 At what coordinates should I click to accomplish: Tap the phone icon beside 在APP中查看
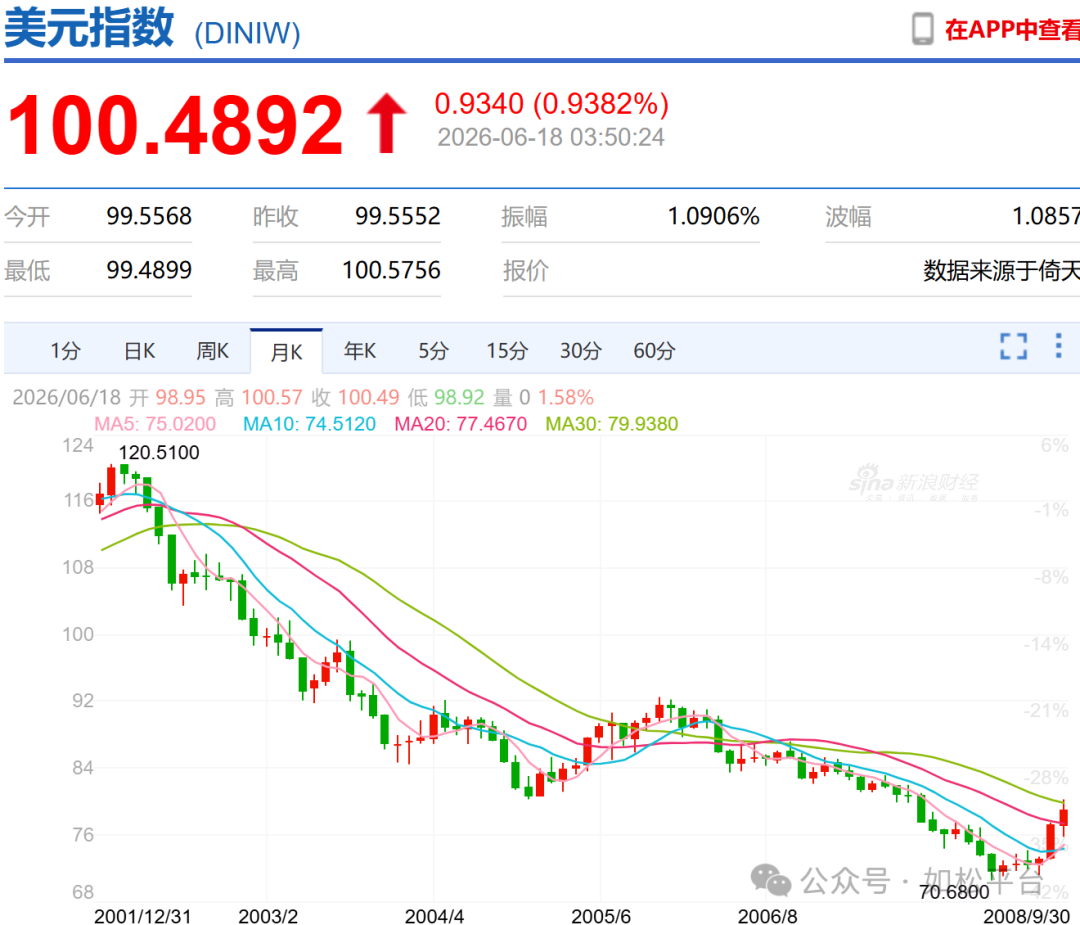click(922, 30)
